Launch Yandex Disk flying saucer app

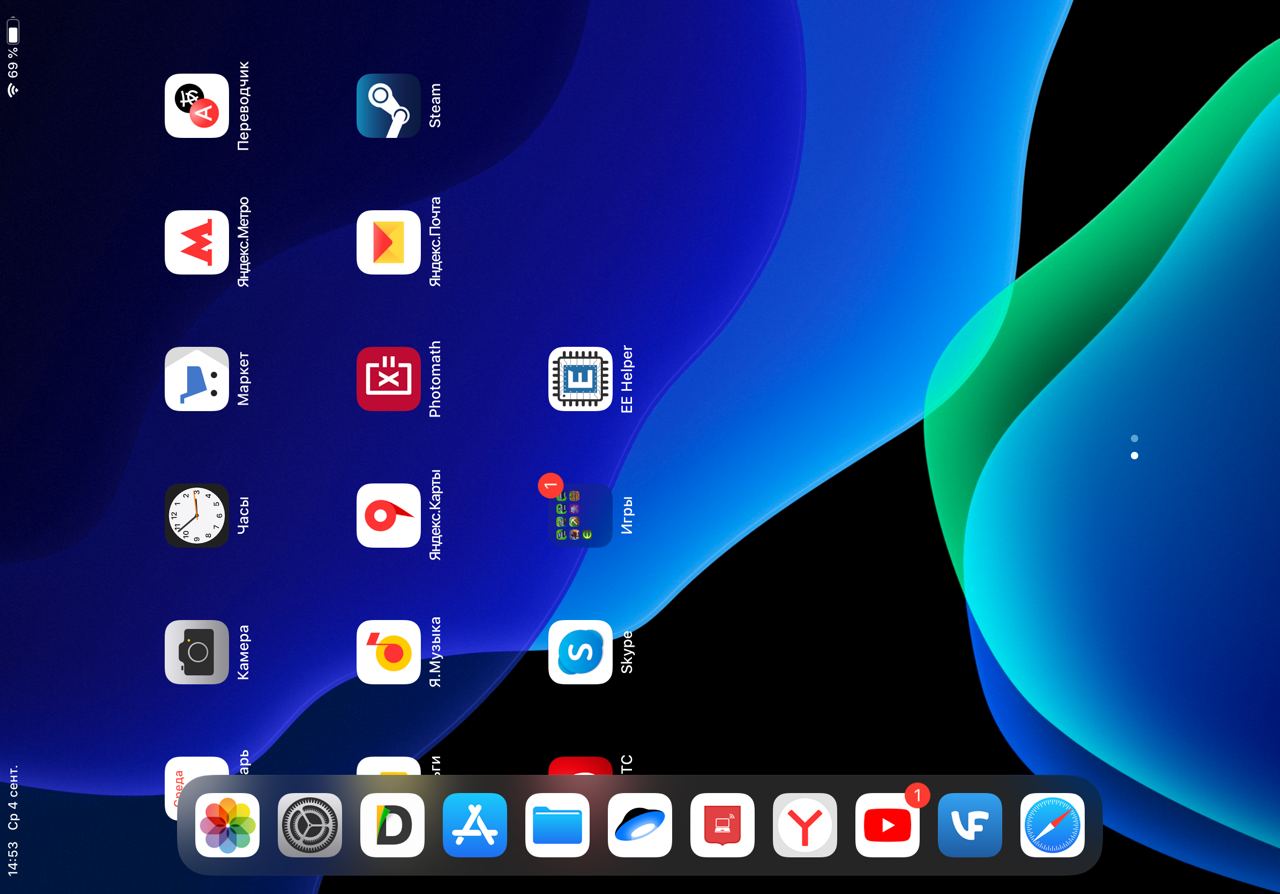tap(640, 825)
